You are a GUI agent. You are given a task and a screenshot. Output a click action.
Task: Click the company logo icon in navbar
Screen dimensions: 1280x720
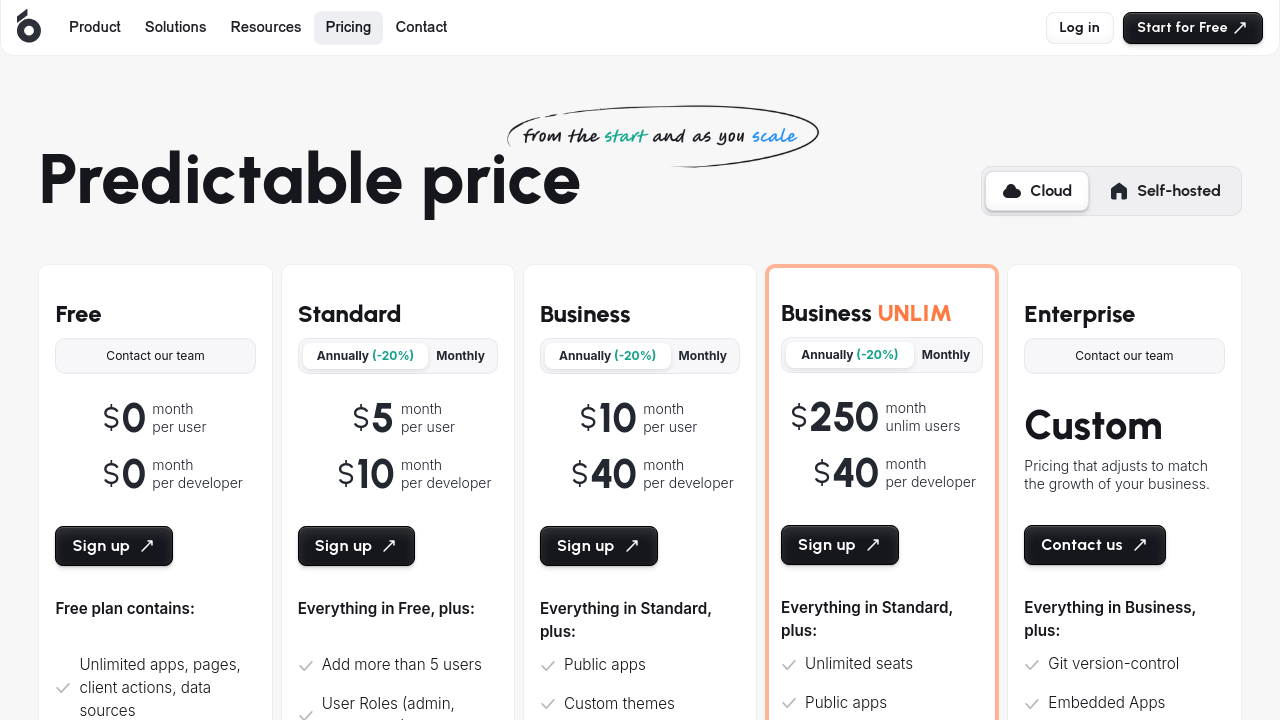point(29,27)
